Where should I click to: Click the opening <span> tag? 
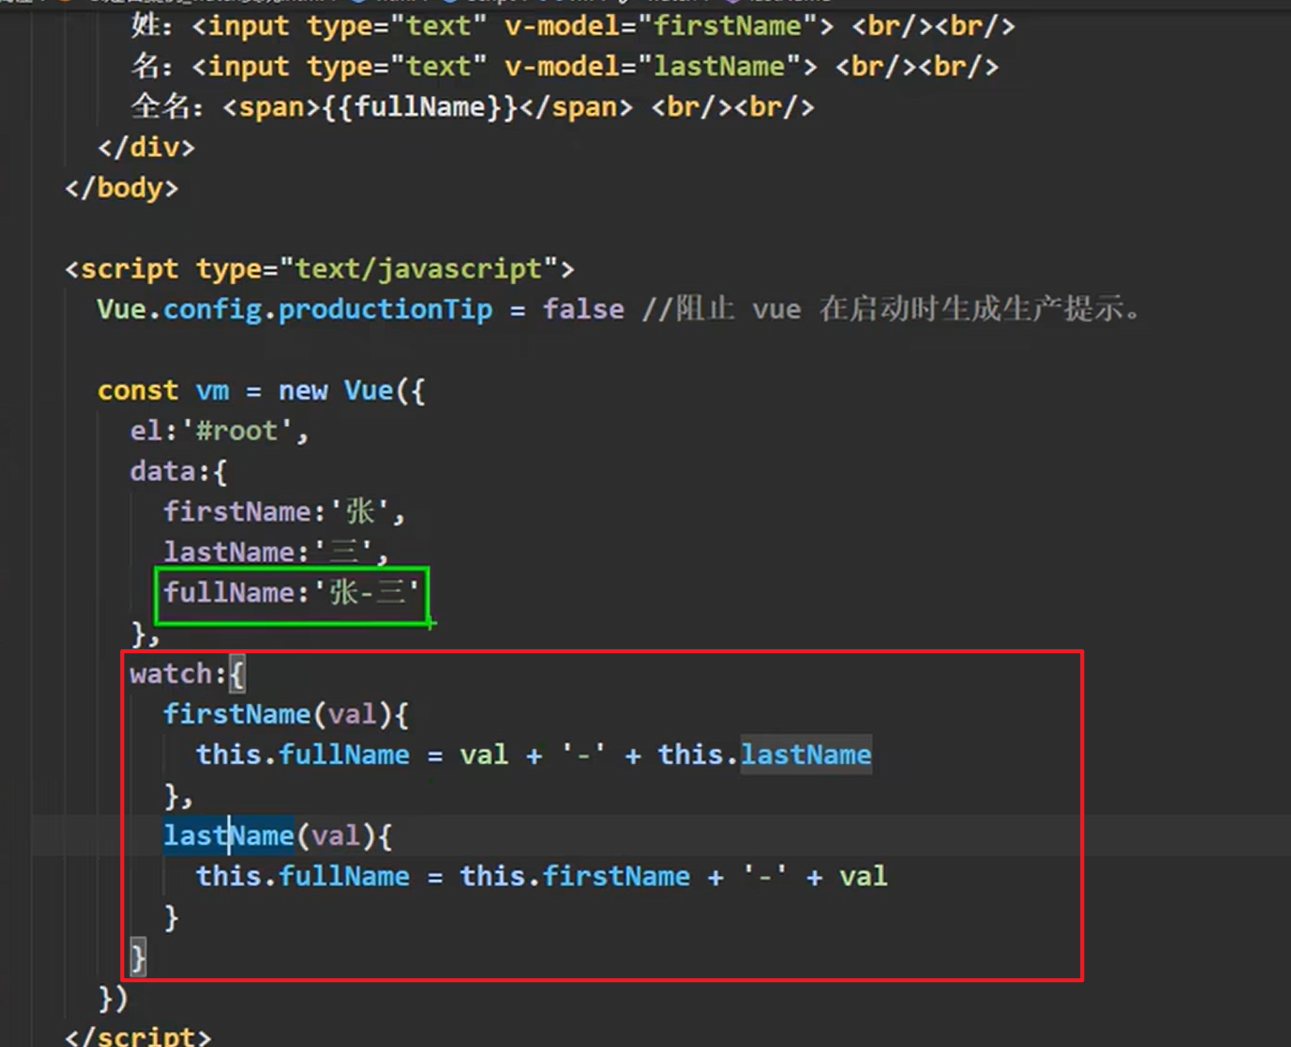click(272, 107)
